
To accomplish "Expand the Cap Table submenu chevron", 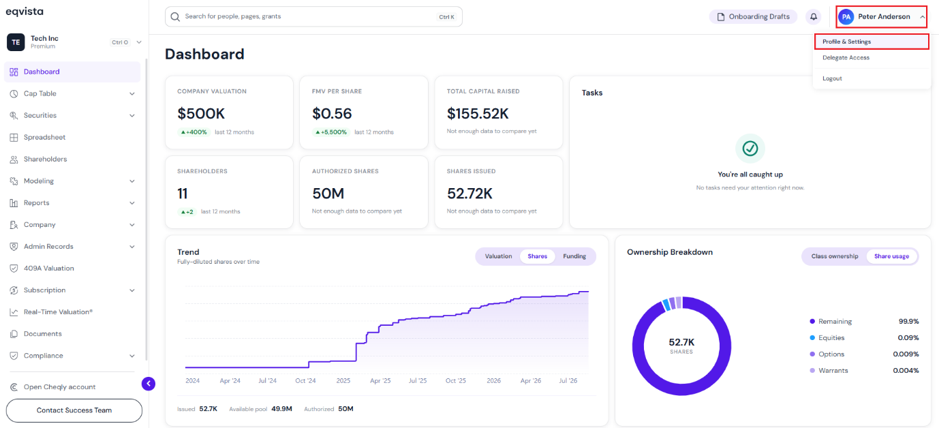I will [132, 94].
